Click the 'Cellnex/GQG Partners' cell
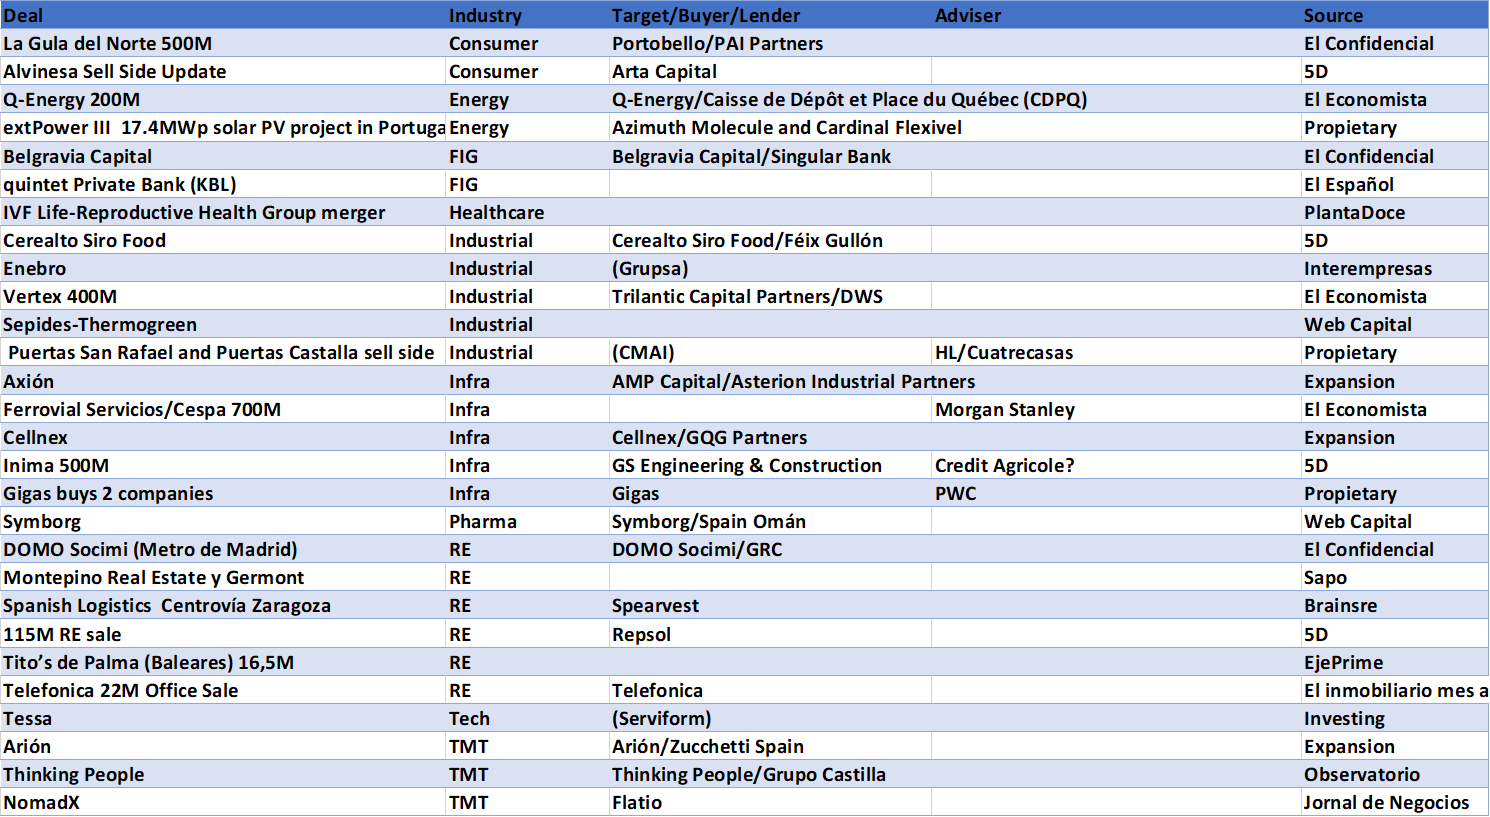The height and width of the screenshot is (817, 1490). tap(770, 437)
